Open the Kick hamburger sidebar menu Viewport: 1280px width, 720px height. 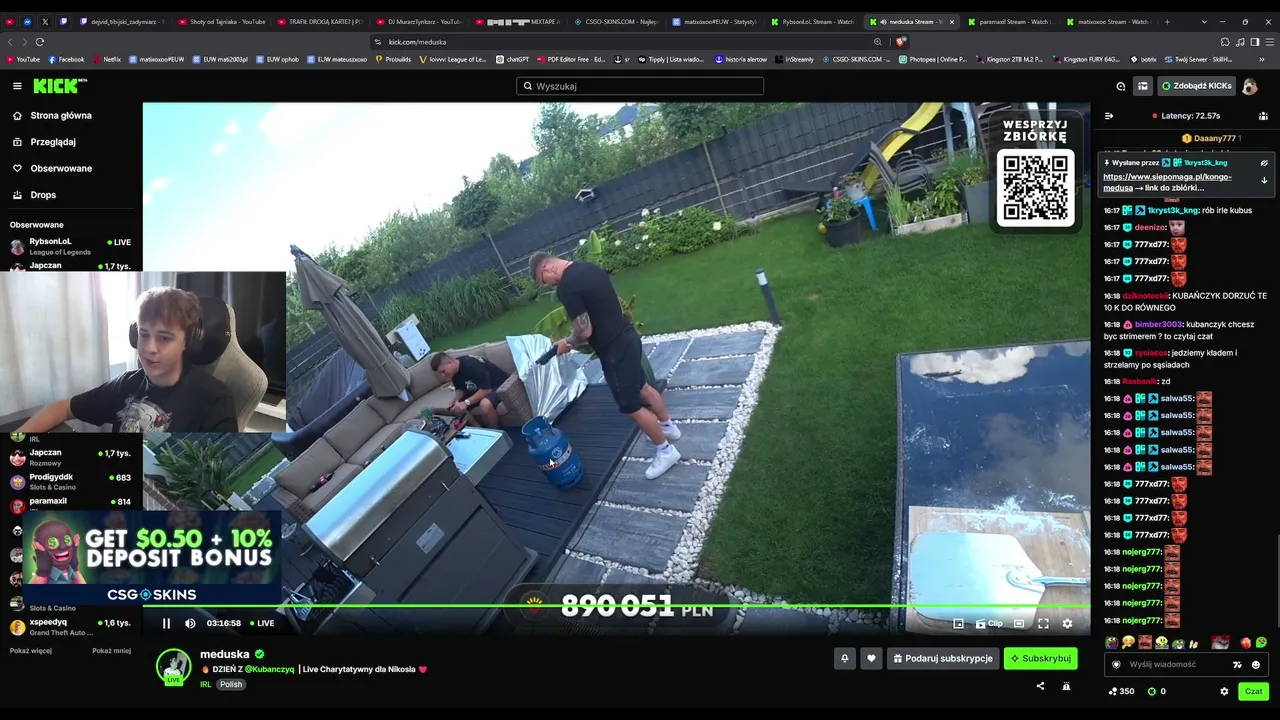17,86
